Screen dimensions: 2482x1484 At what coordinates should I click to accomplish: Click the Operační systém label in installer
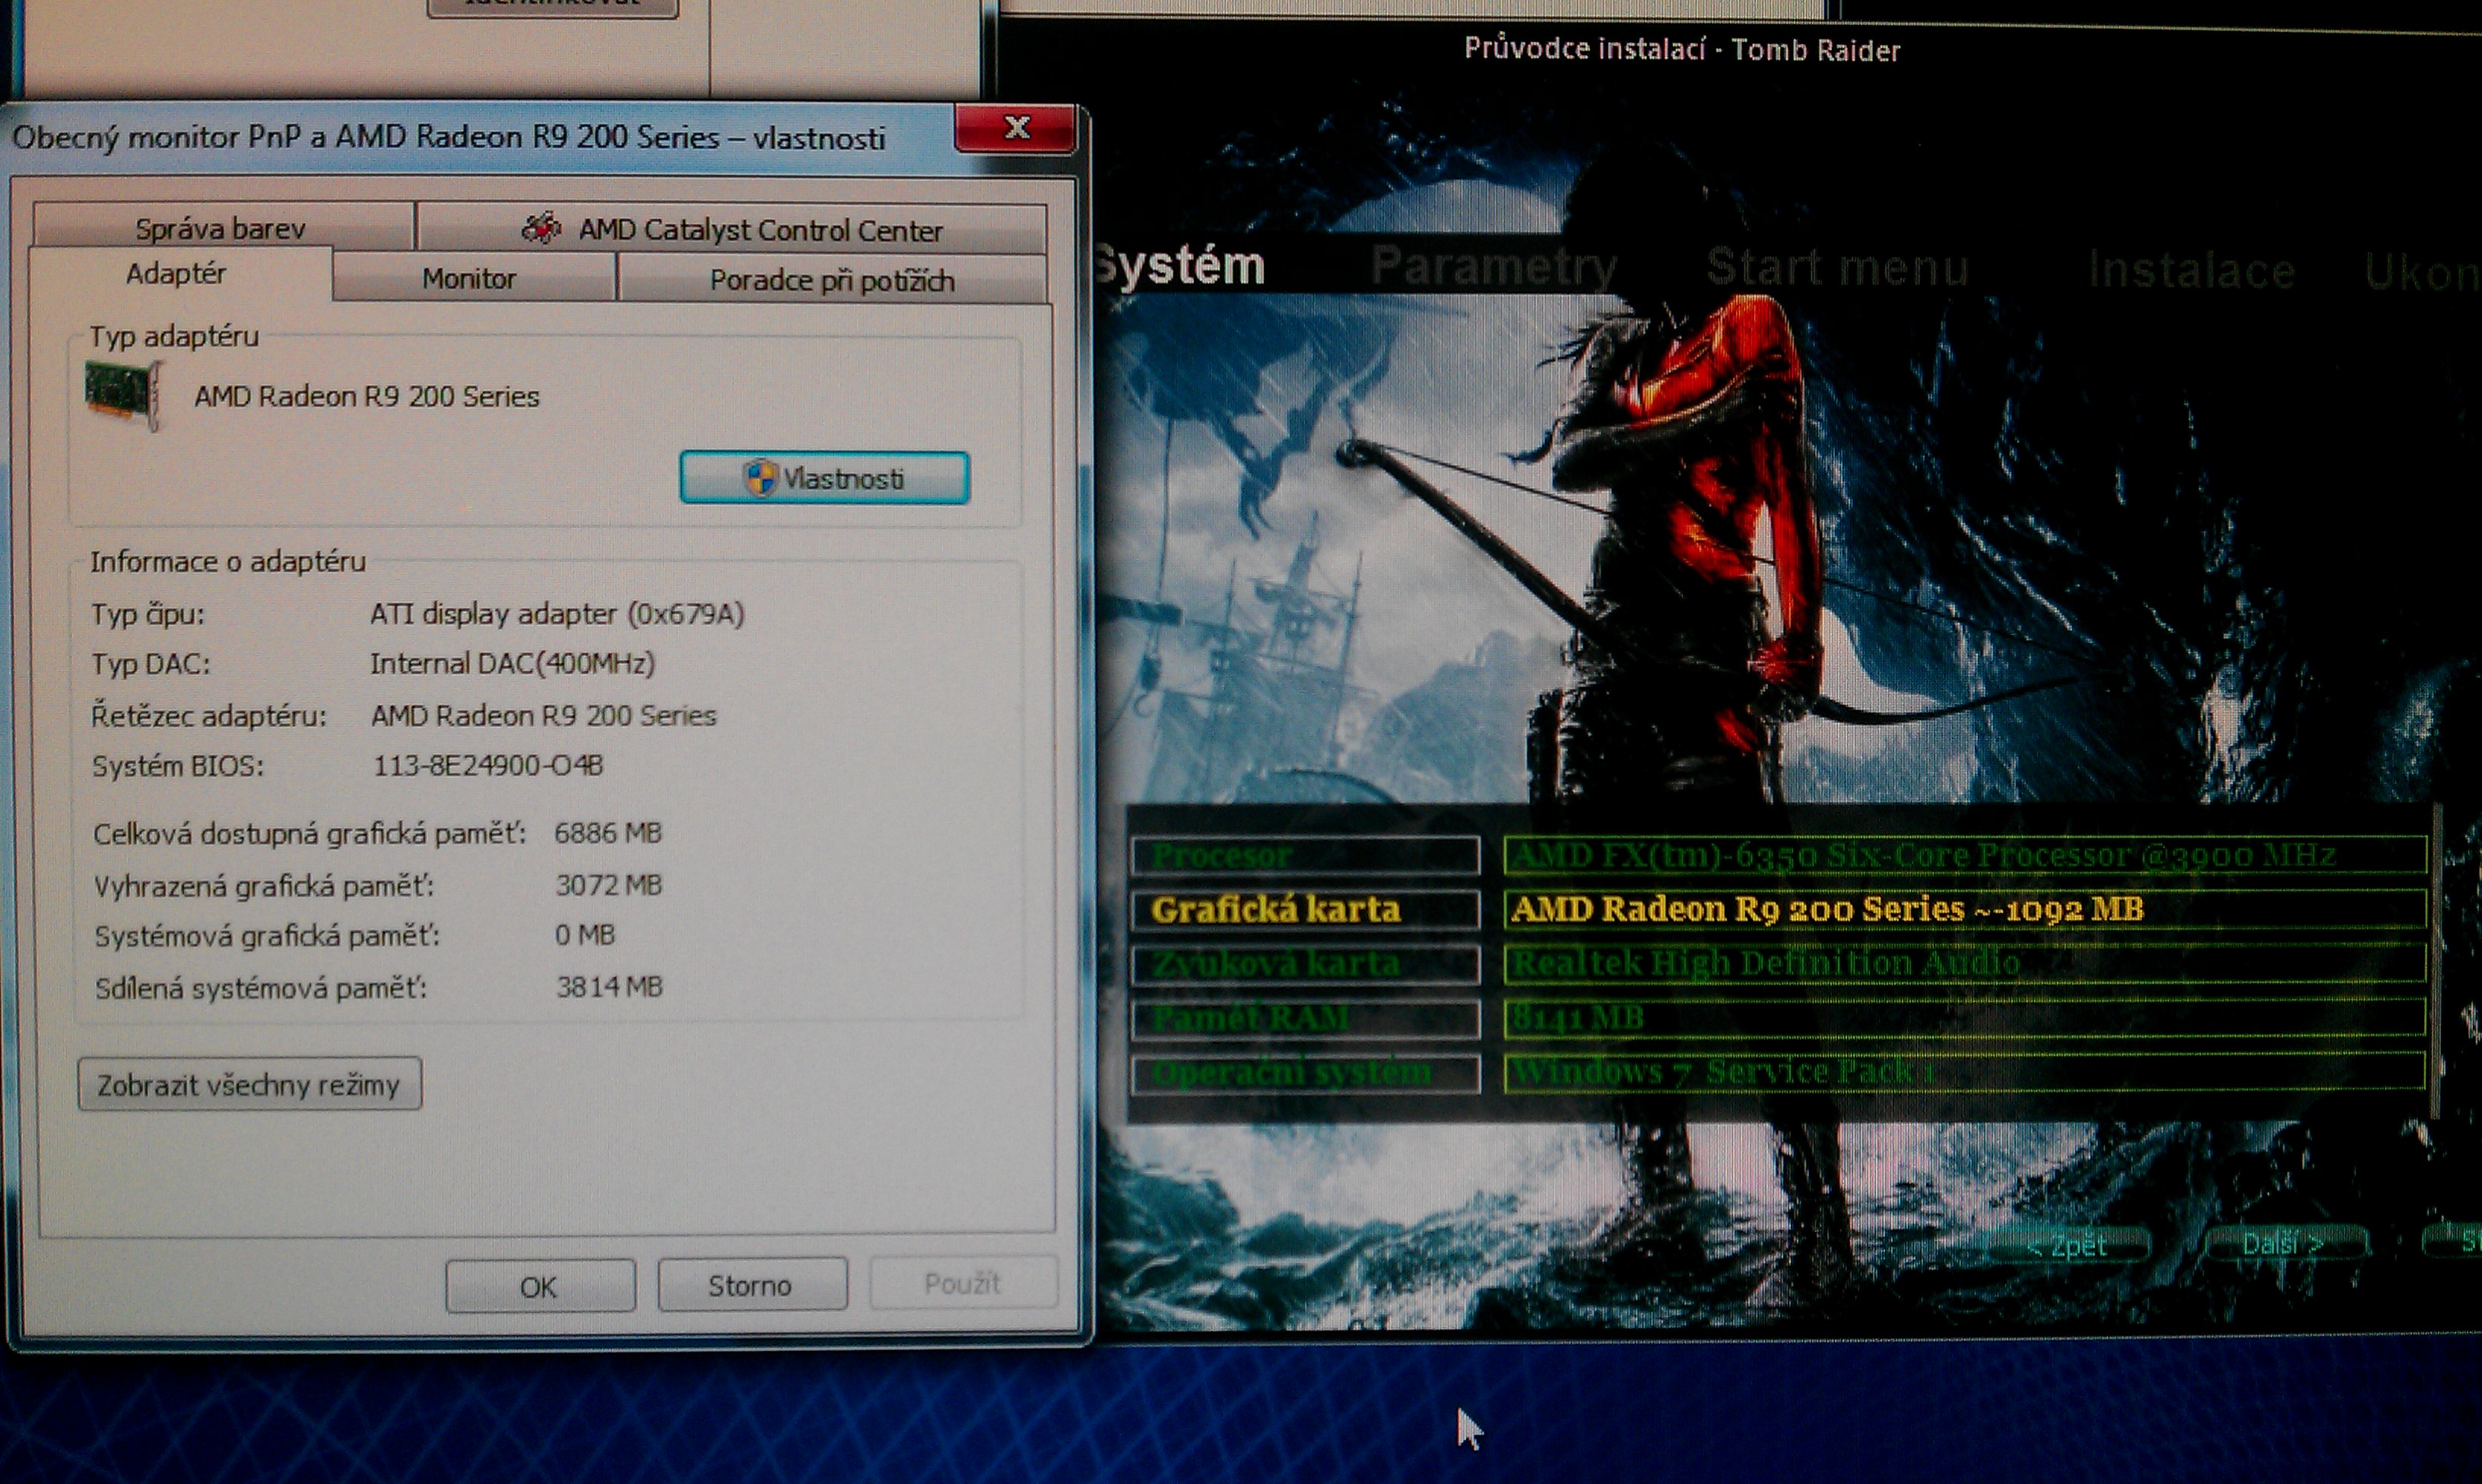[x=1305, y=1074]
